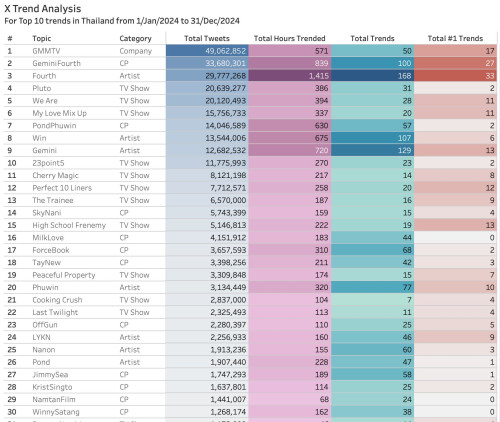Screen dimensions: 500x422
Task: Select the GMMTV topic row label
Action: (46, 51)
